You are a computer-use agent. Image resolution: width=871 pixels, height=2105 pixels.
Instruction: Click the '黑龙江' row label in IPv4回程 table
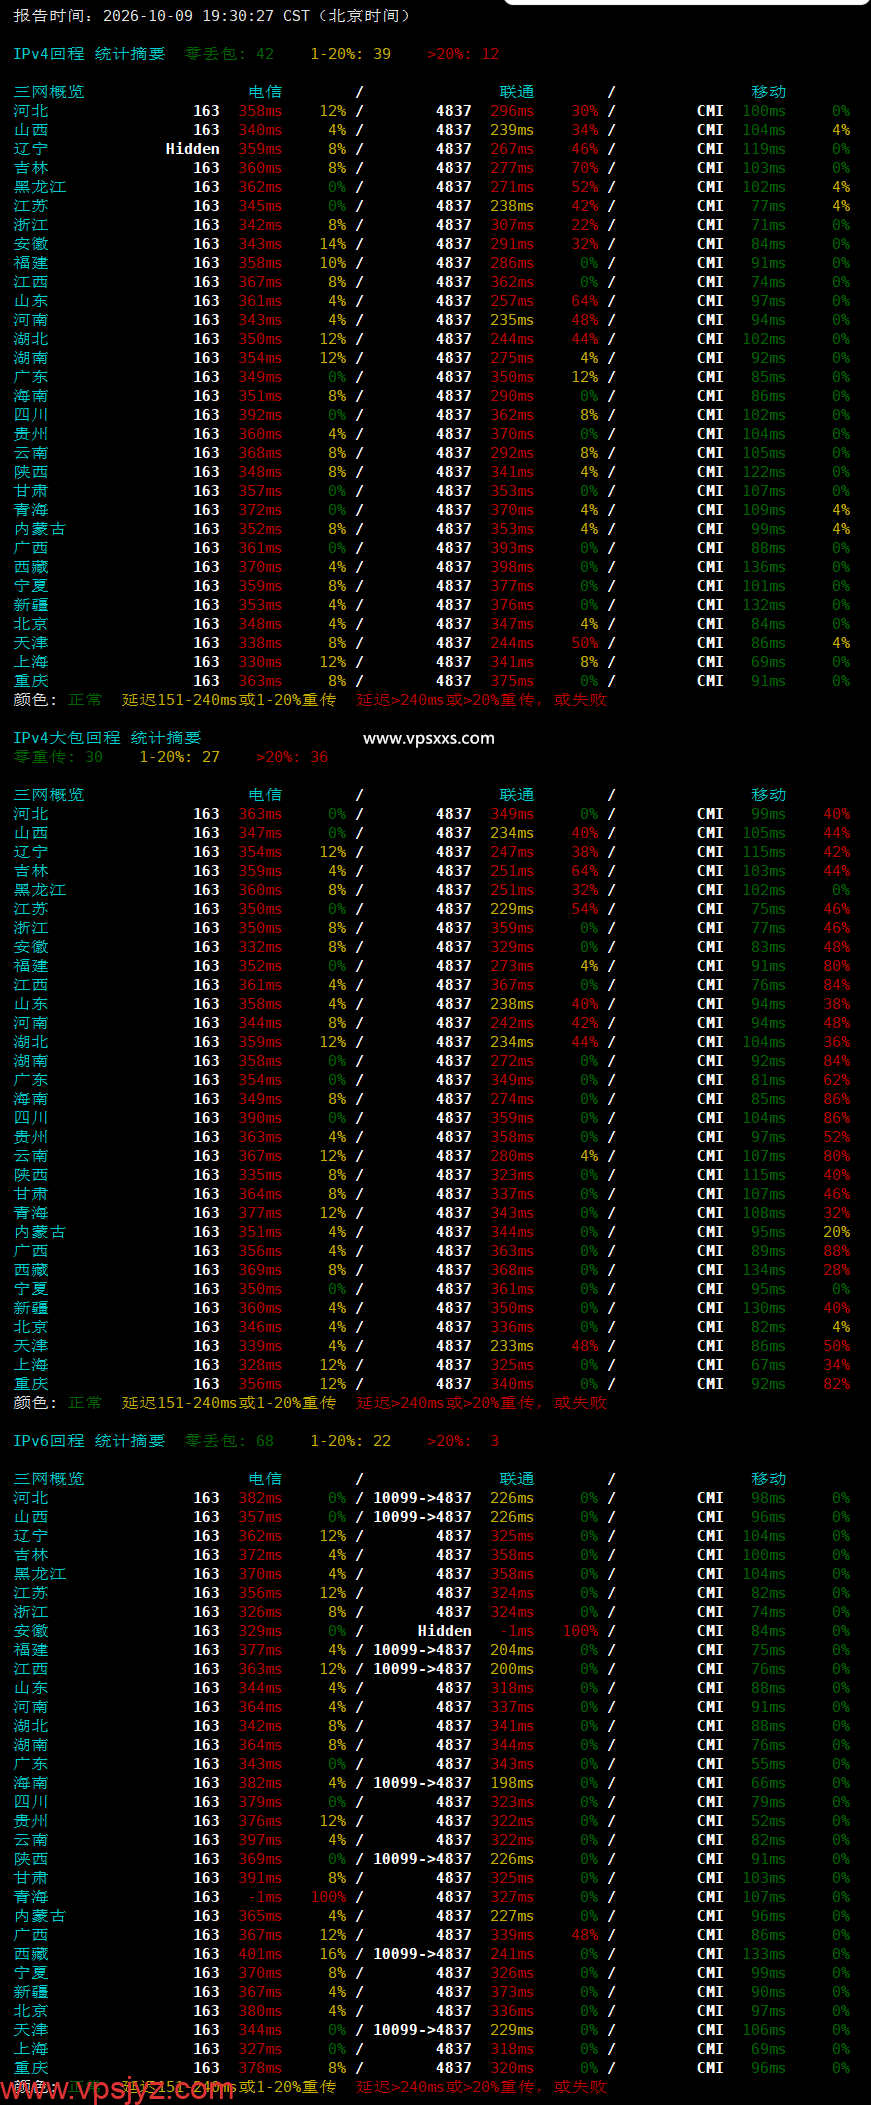[40, 187]
